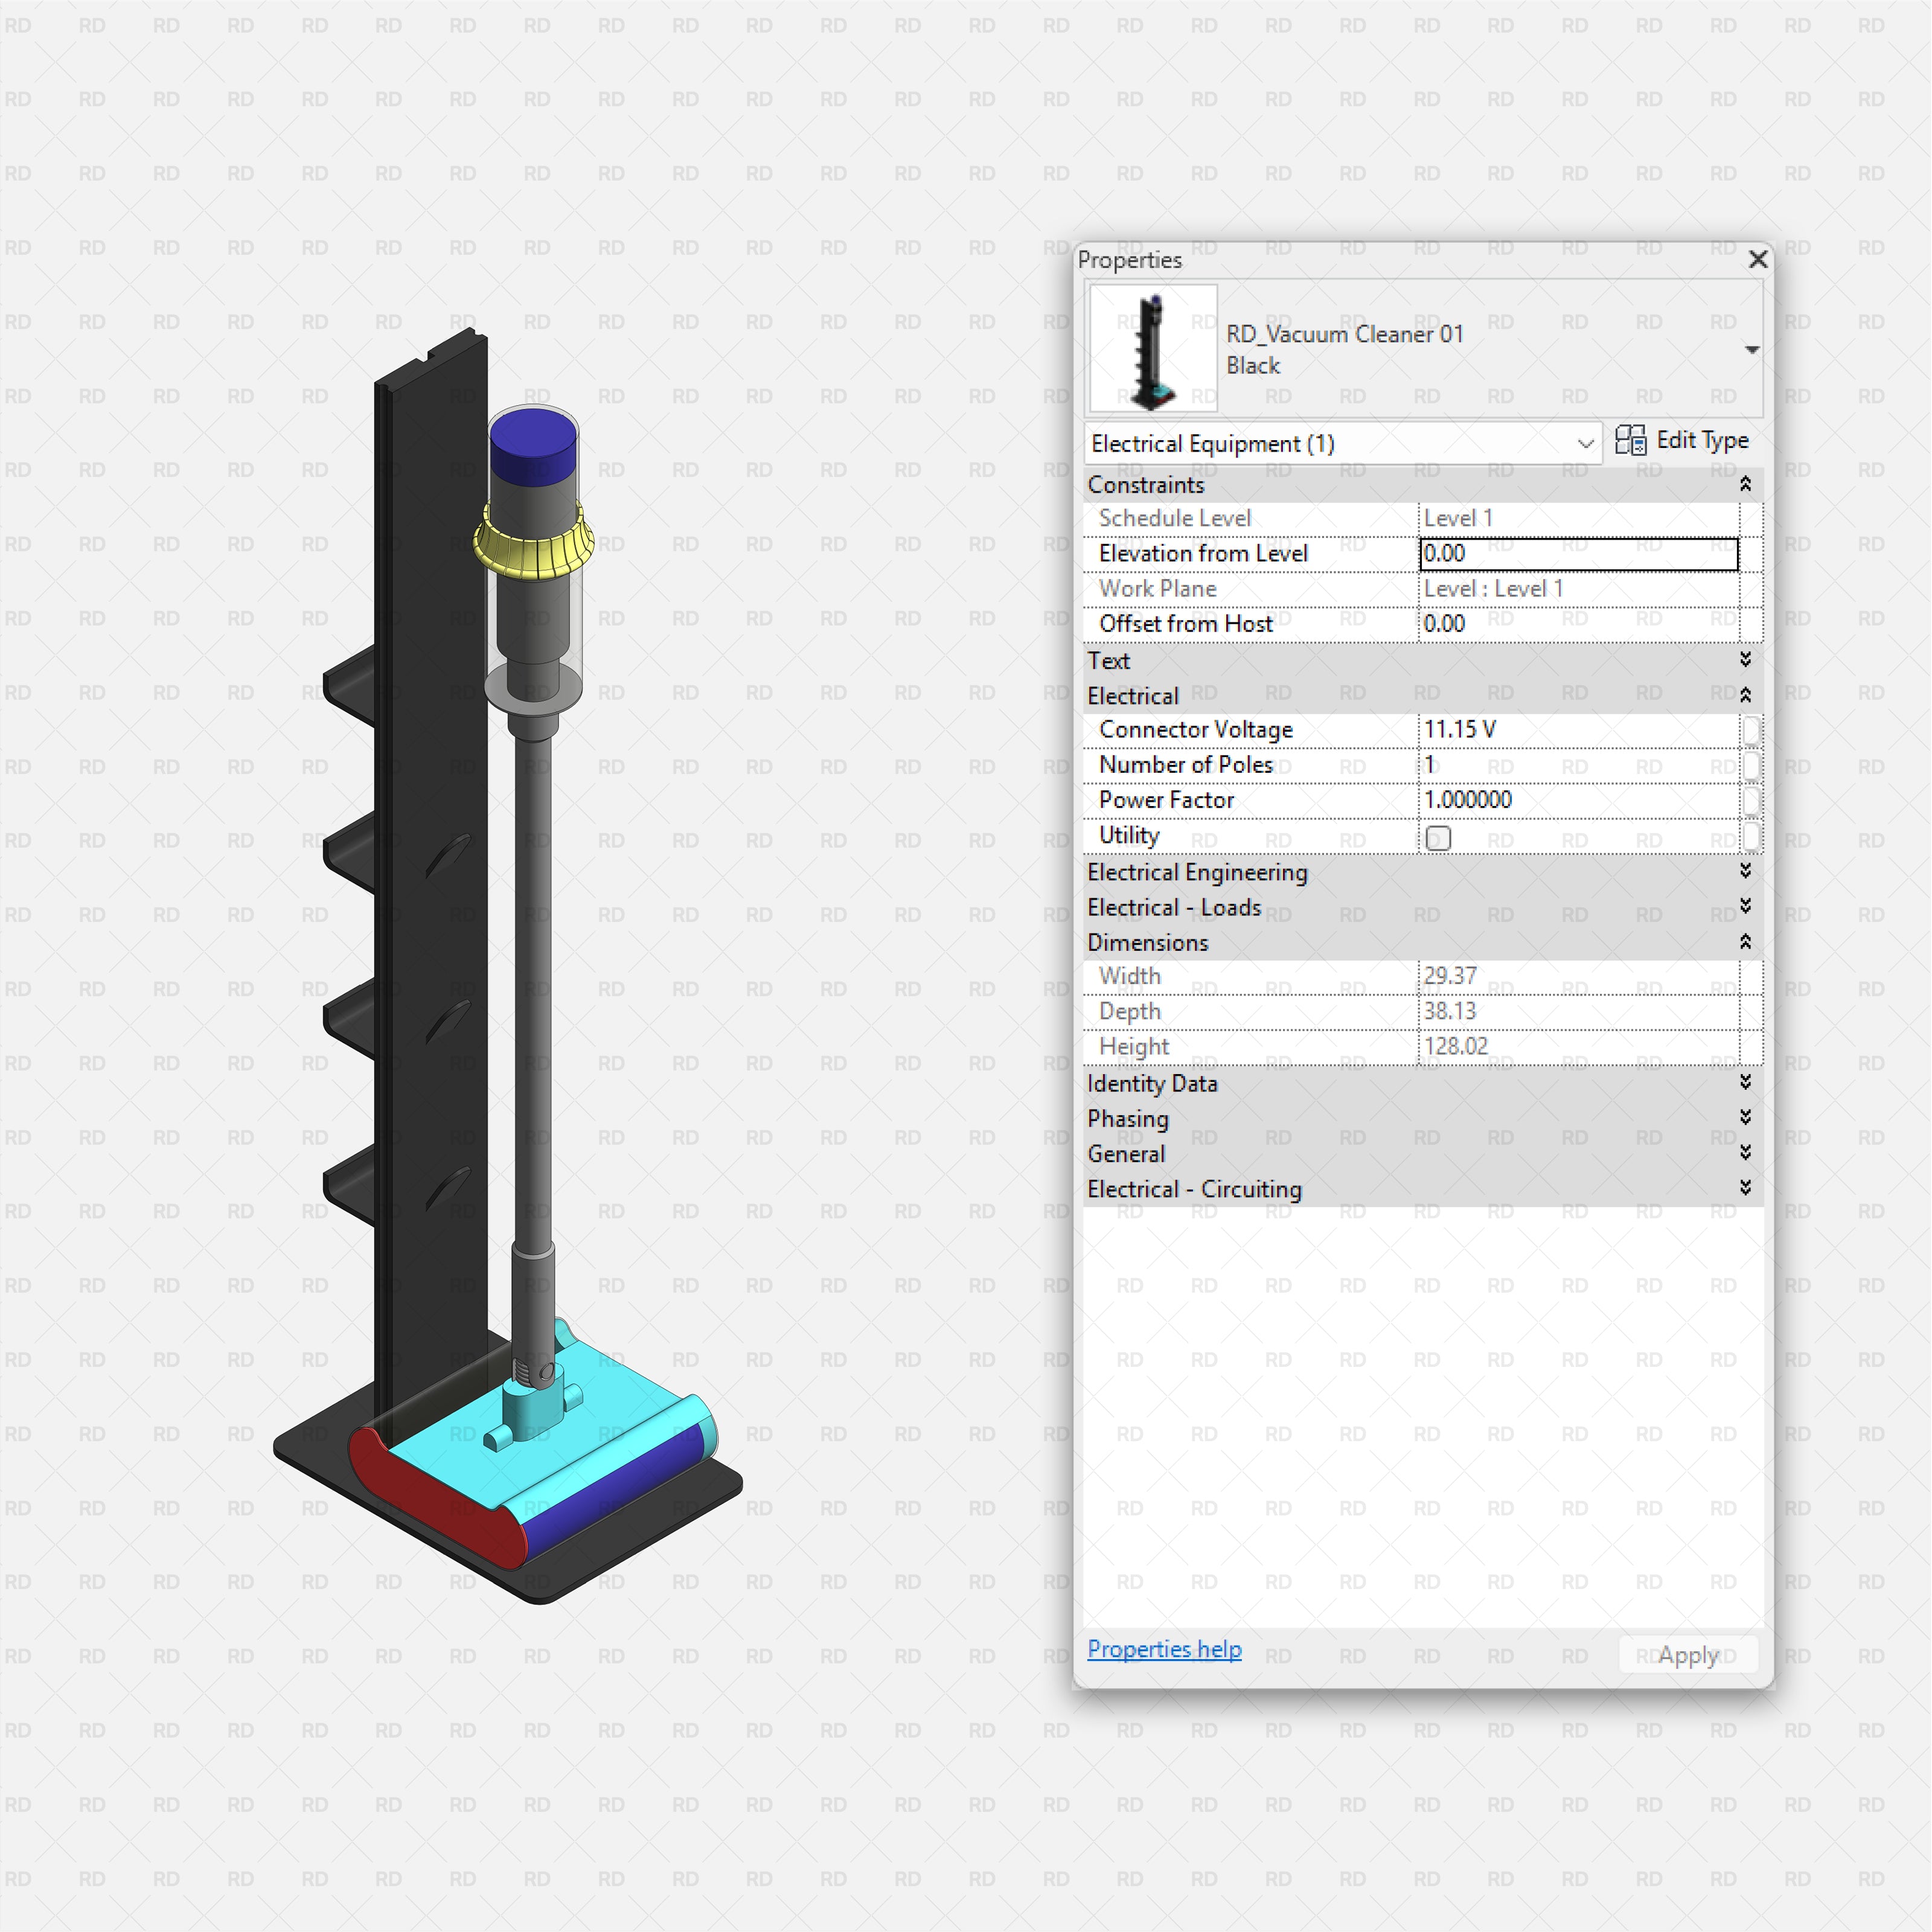Click the association button beside Power Factor
1932x1932 pixels.
coord(1752,800)
